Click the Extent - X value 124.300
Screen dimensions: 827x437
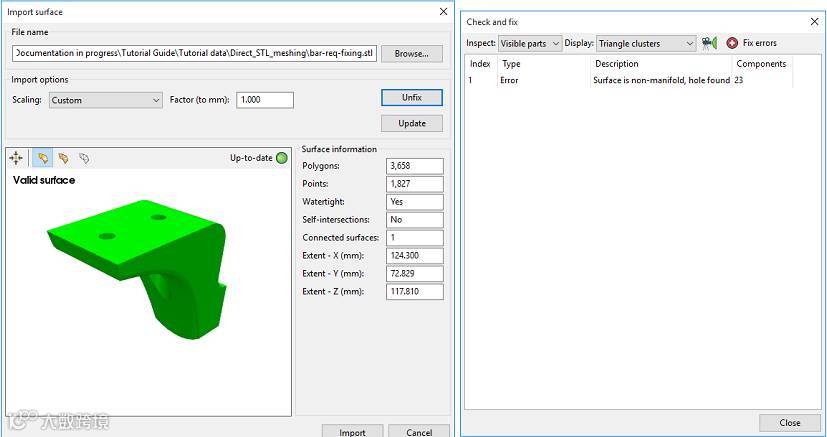(415, 256)
